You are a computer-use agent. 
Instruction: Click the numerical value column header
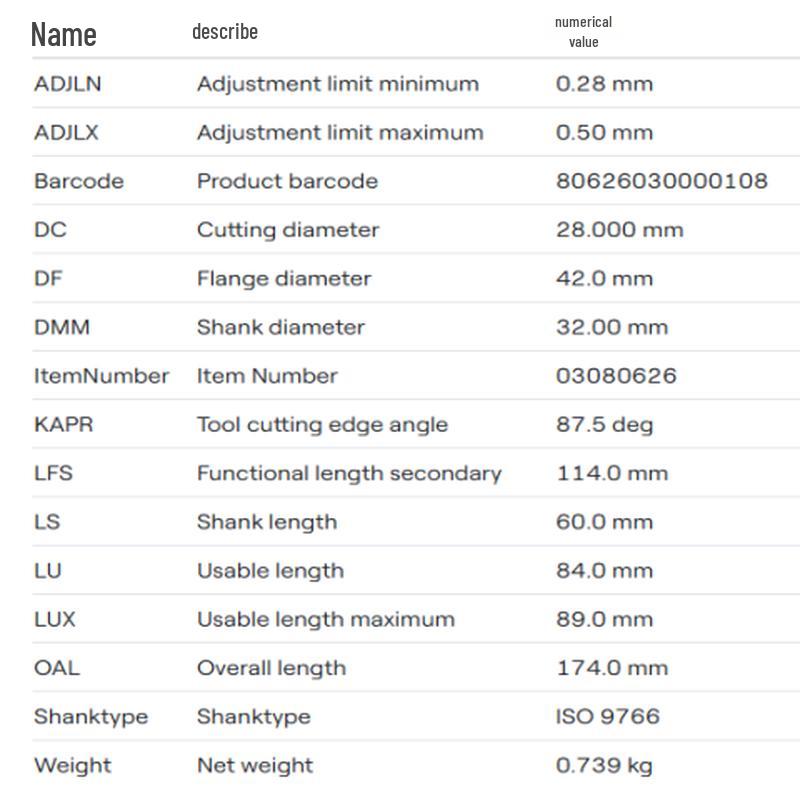tap(583, 32)
